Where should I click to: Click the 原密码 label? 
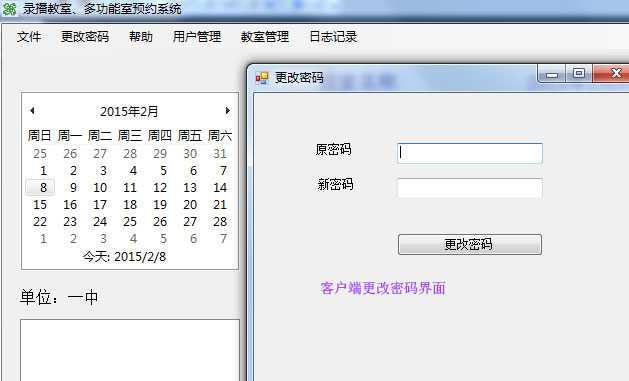(334, 150)
